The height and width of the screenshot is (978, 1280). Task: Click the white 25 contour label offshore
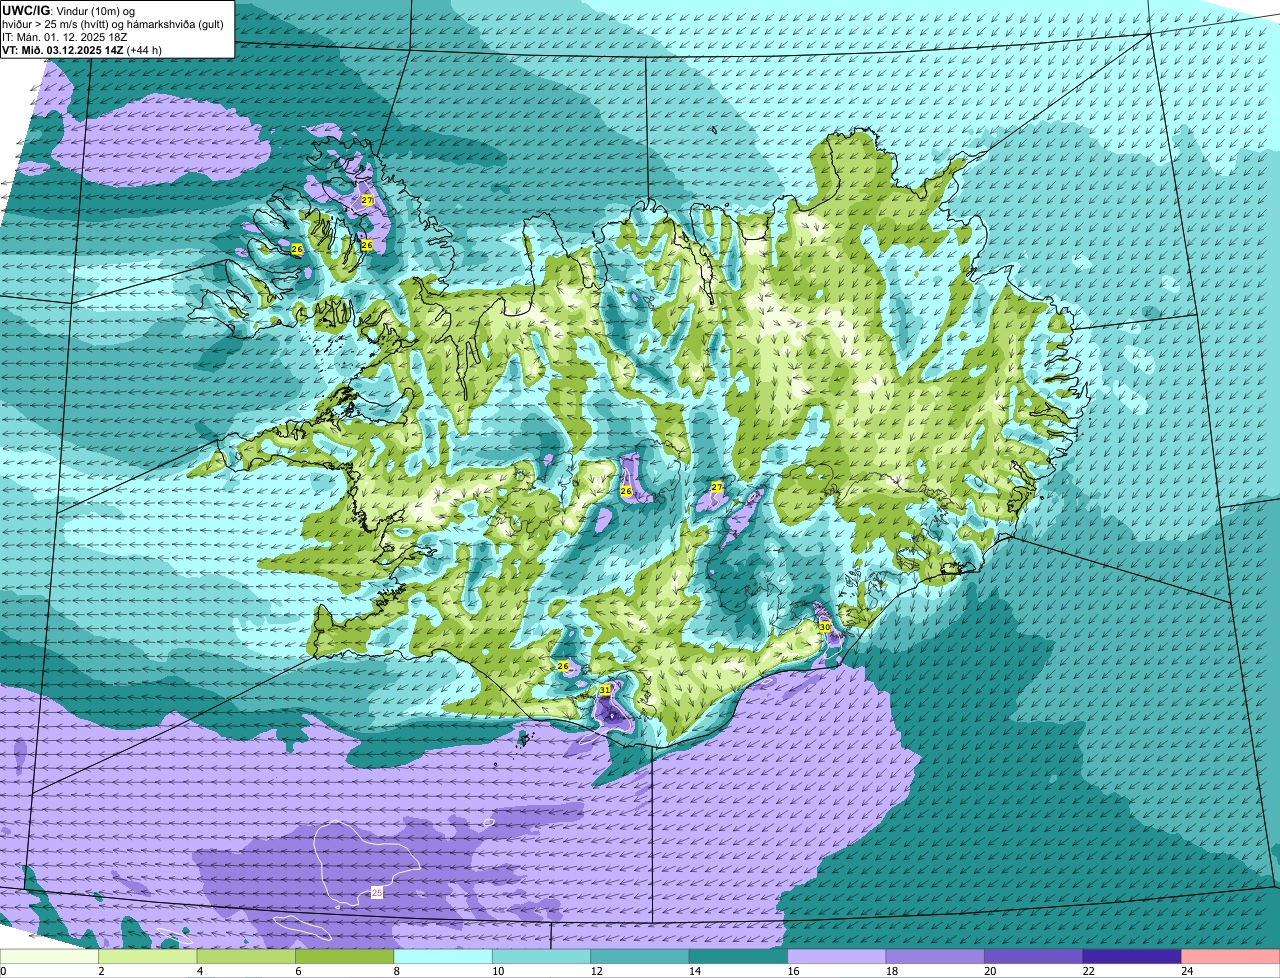point(377,892)
